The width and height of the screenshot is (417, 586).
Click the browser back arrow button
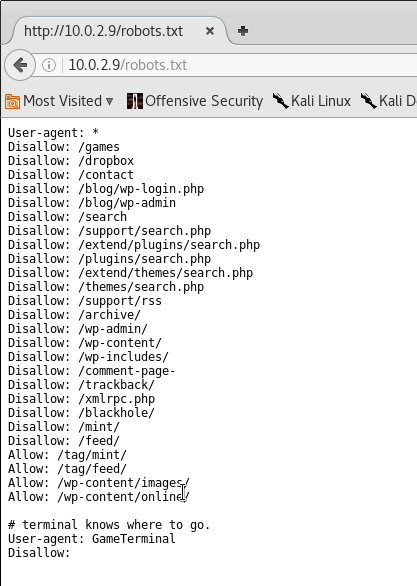(x=20, y=65)
